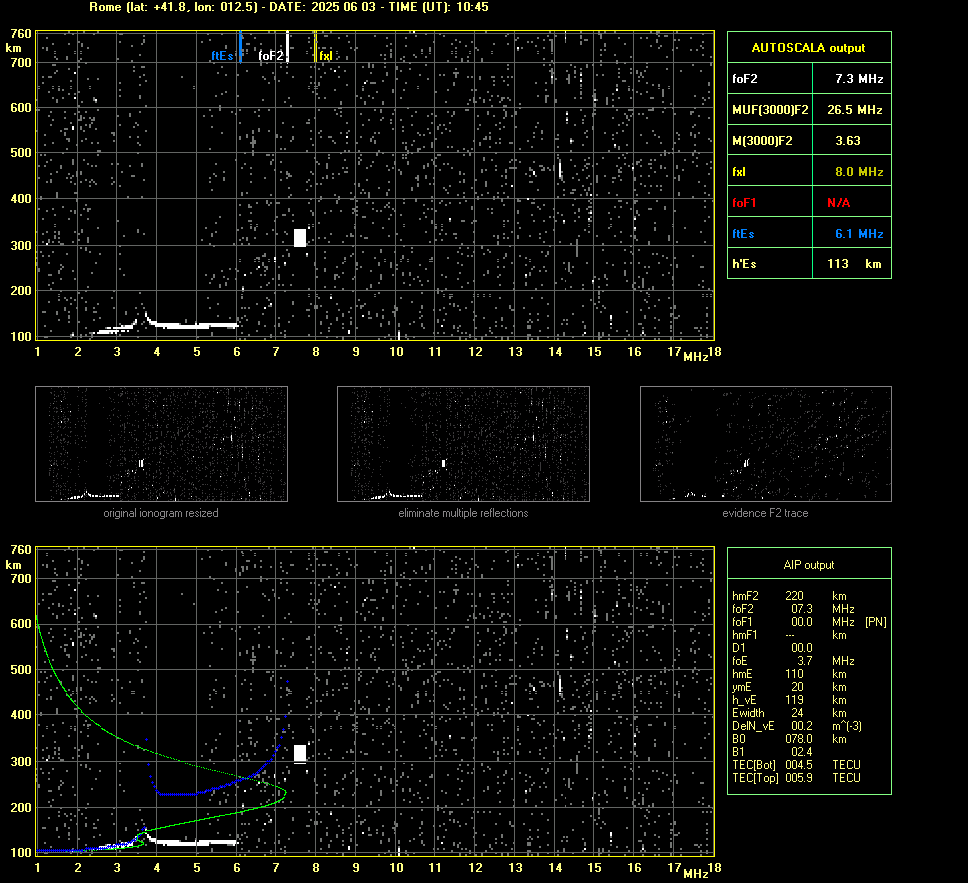The width and height of the screenshot is (968, 883).
Task: Click the hmE value '110' in AIP output
Action: 794,674
